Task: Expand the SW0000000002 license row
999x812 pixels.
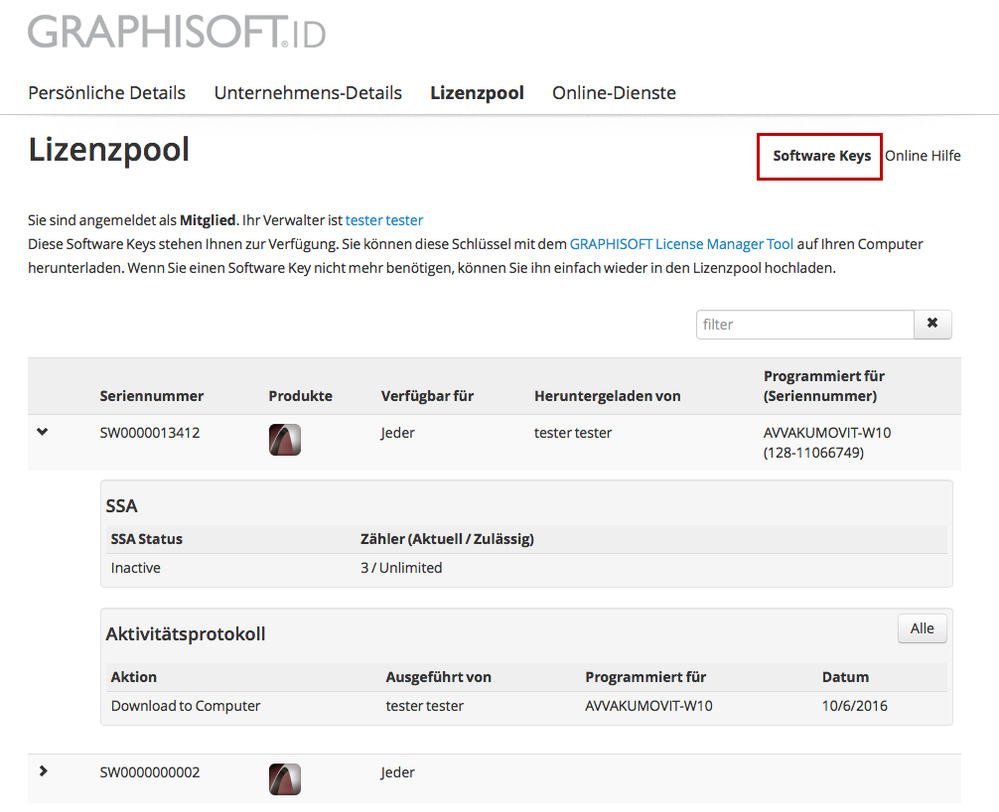Action: [43, 771]
